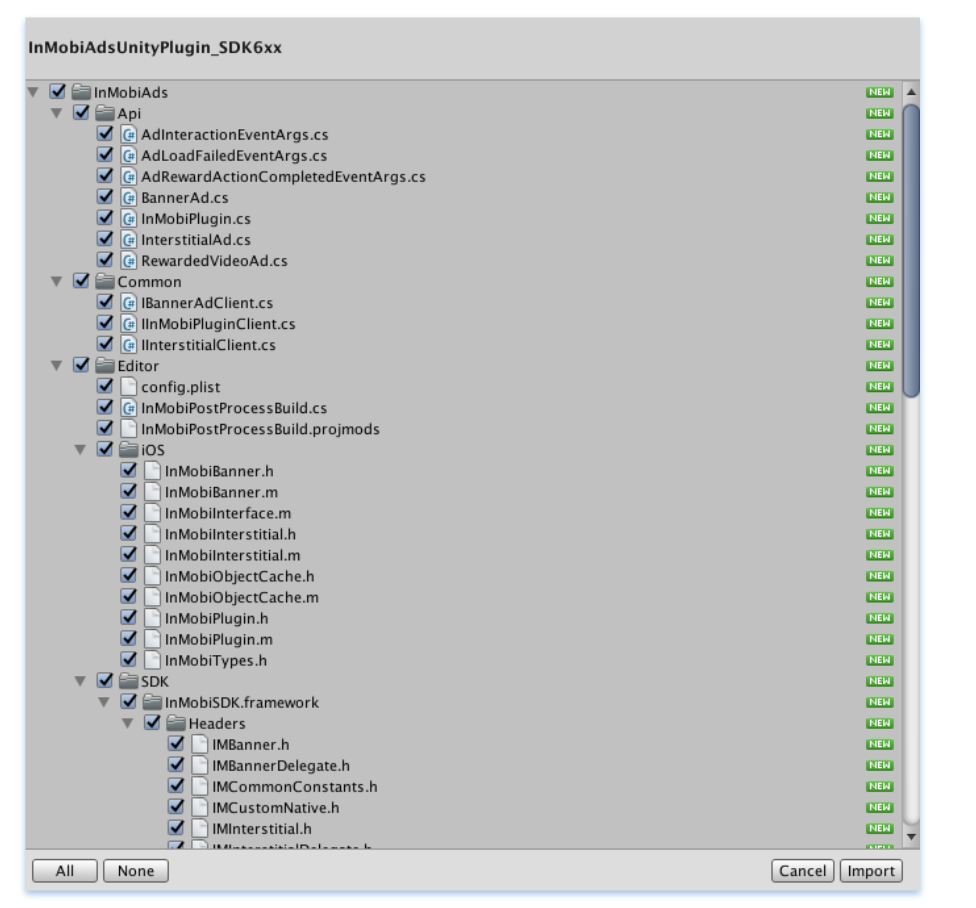Collapse the Api folder
The width and height of the screenshot is (976, 908).
(57, 113)
